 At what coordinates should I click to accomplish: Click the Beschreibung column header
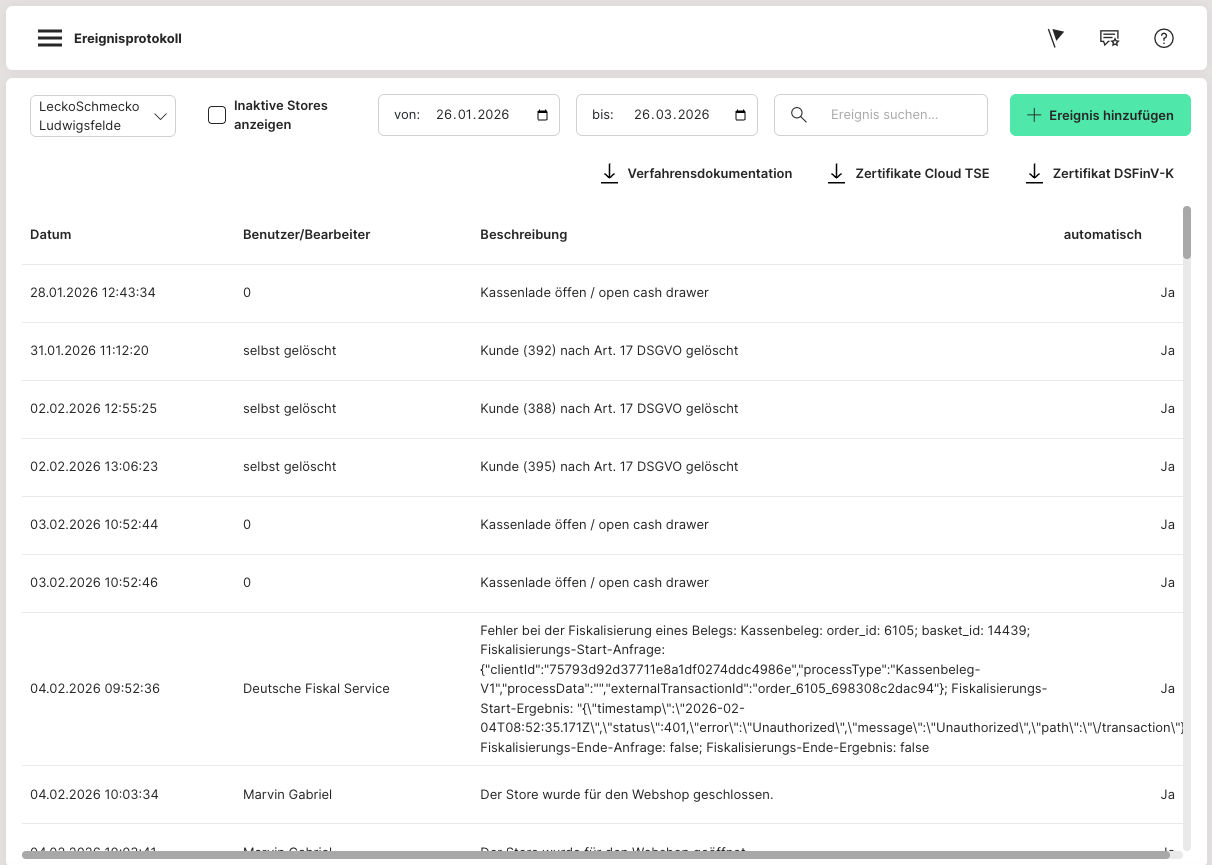click(x=523, y=235)
